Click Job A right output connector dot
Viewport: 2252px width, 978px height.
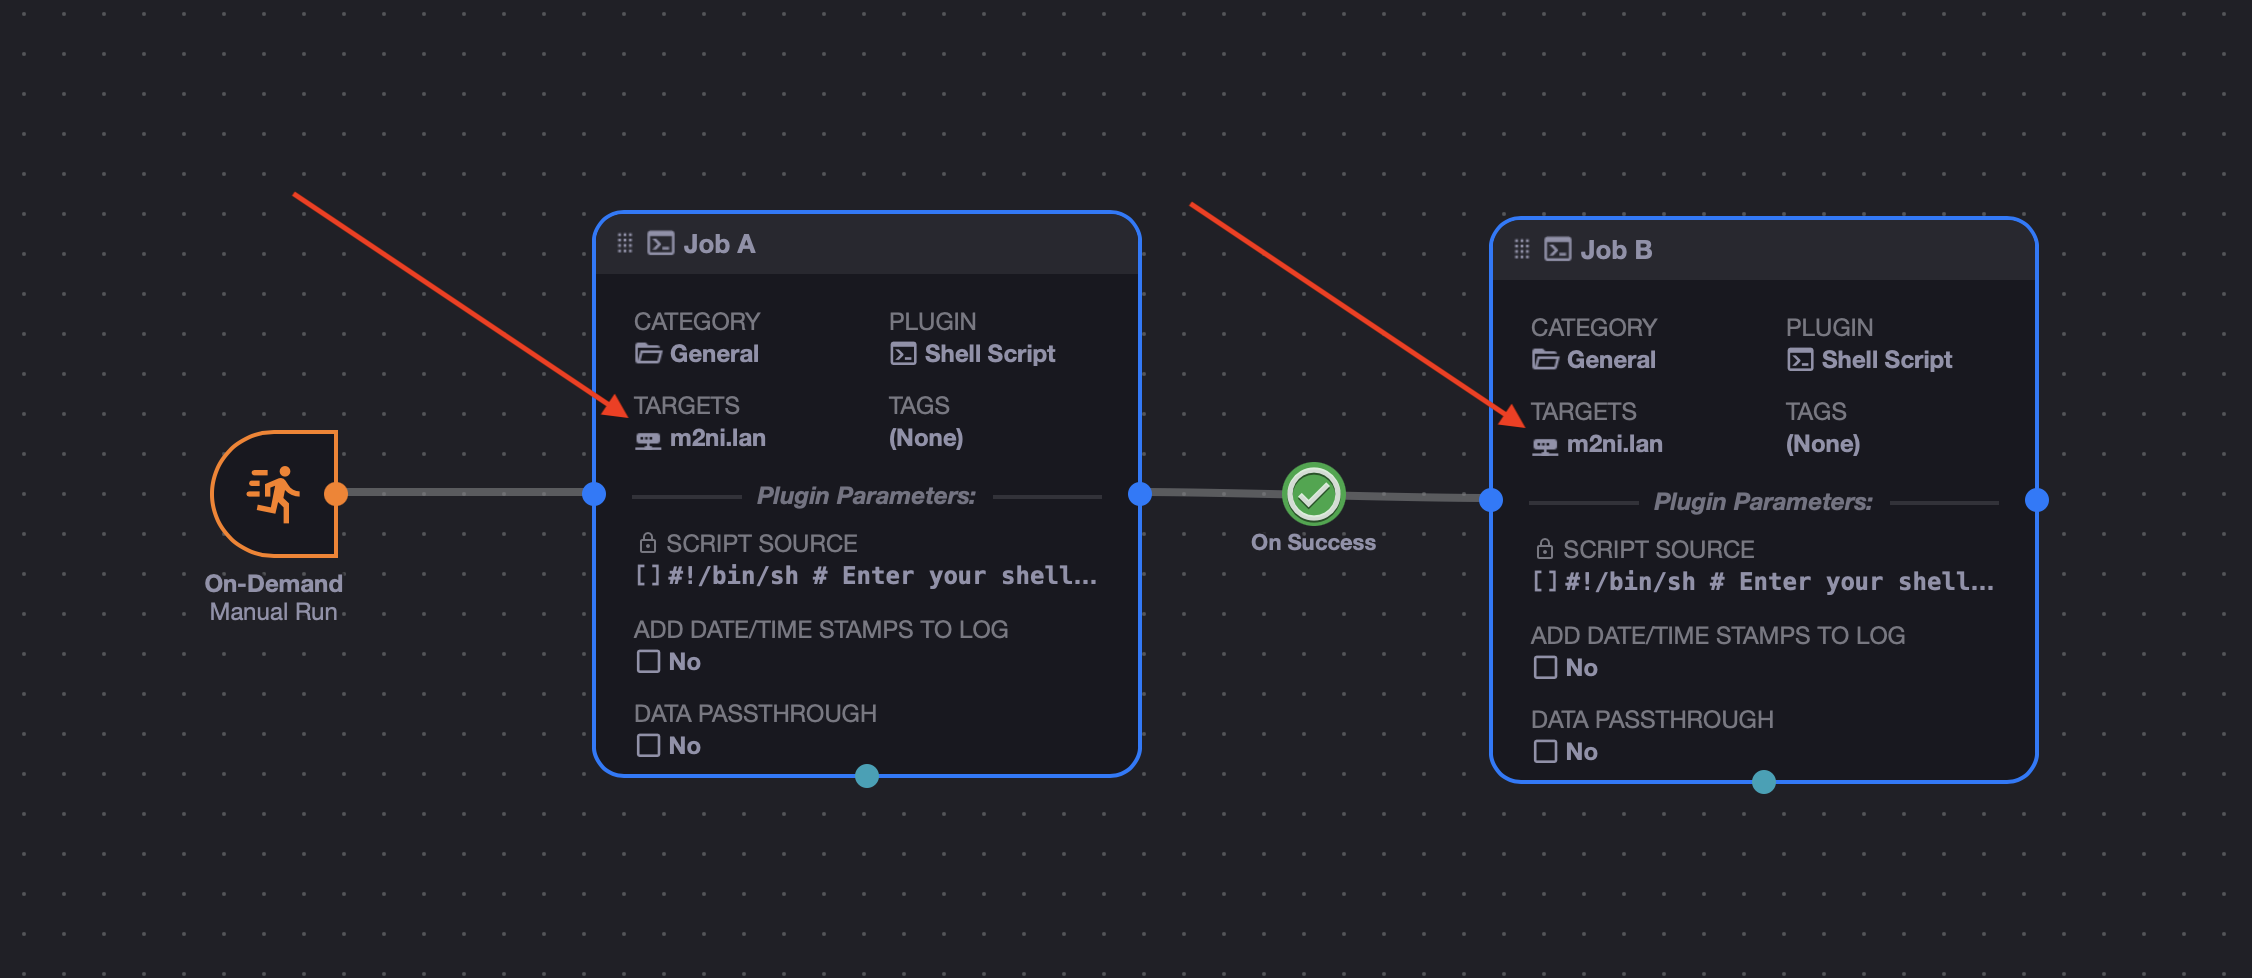pos(1140,494)
